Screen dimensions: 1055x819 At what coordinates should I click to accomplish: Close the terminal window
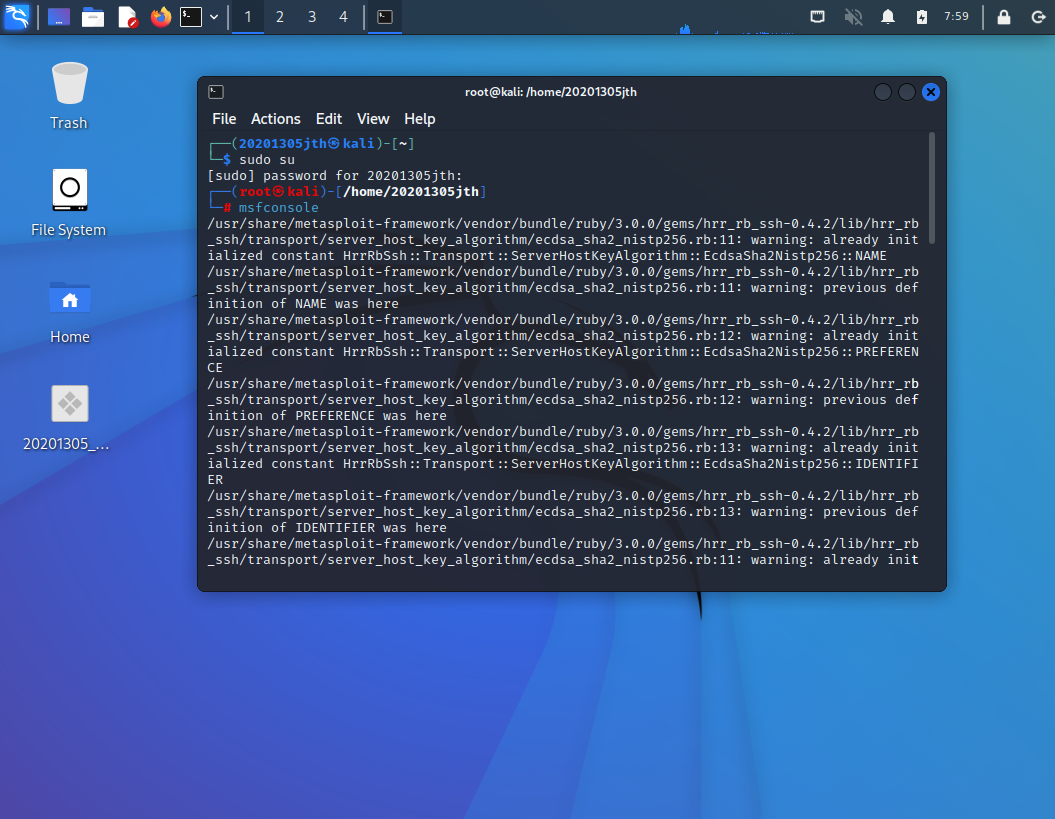(931, 92)
